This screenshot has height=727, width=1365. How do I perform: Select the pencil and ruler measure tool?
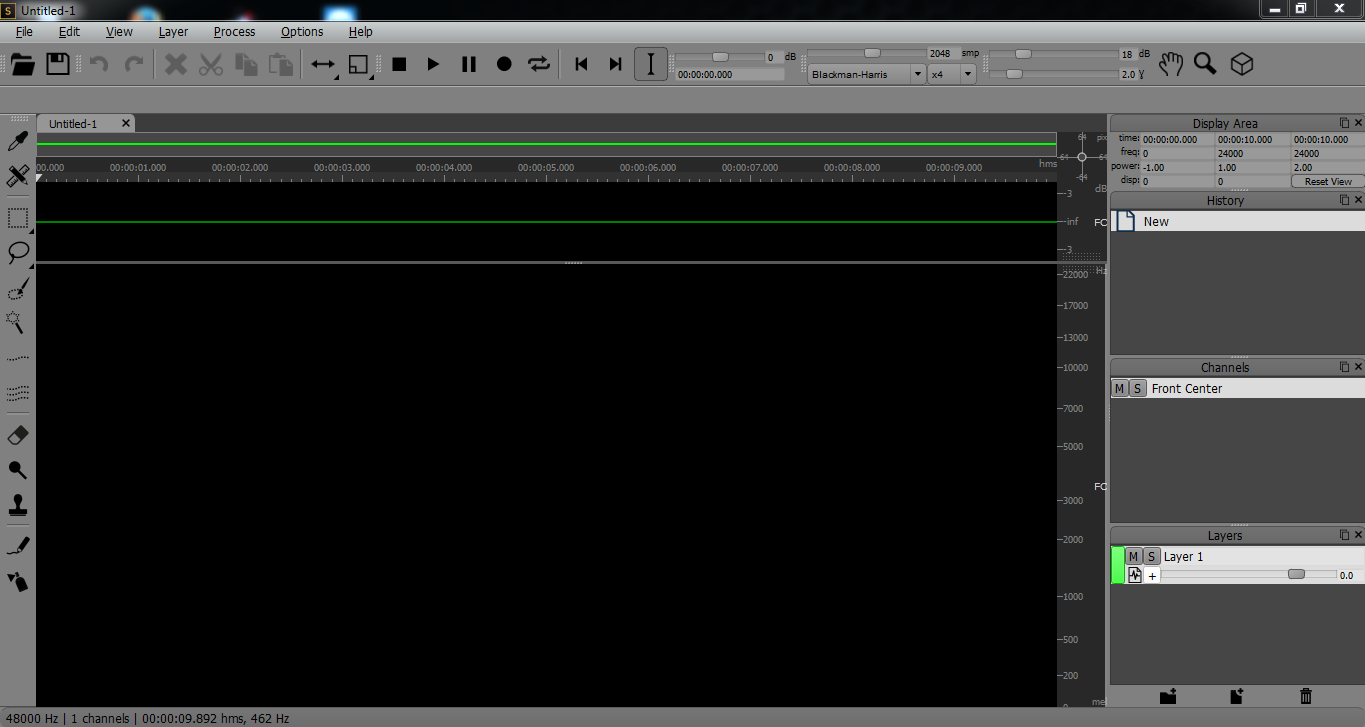(17, 176)
